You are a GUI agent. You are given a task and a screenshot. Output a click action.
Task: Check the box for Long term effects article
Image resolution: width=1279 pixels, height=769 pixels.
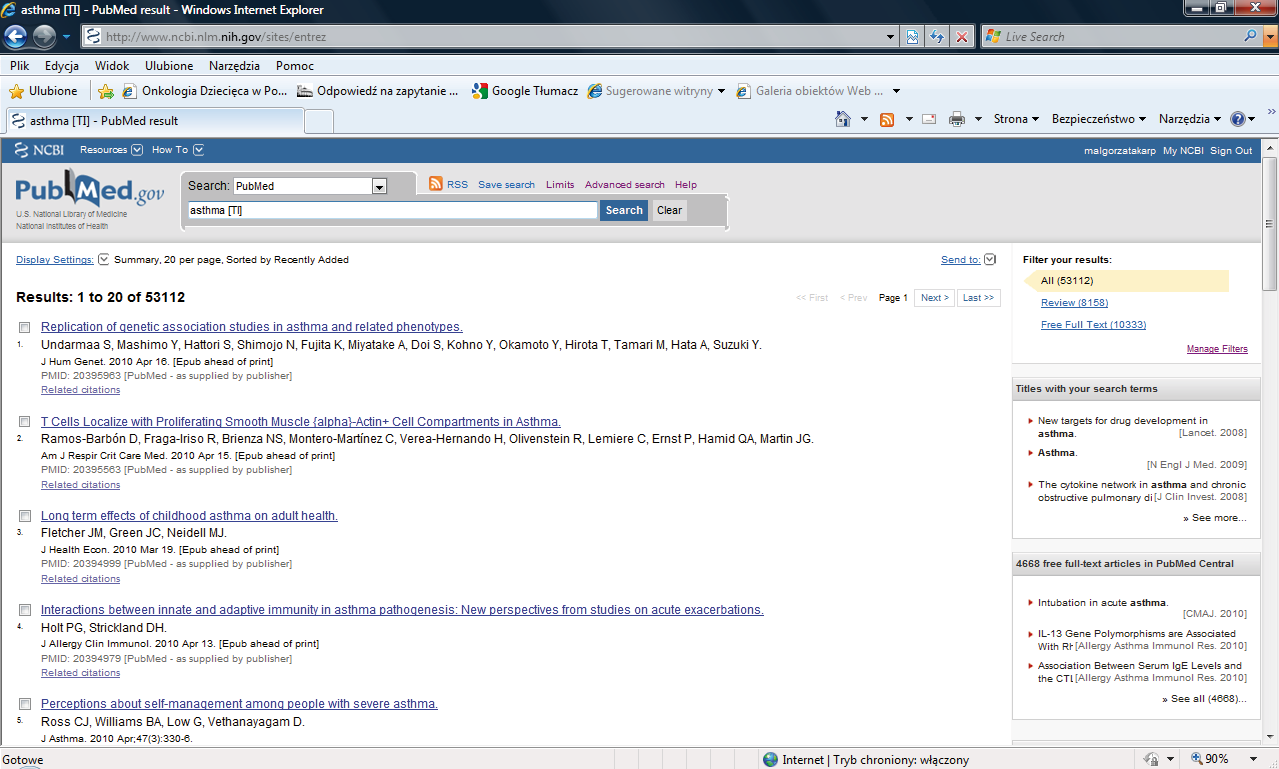coord(24,516)
